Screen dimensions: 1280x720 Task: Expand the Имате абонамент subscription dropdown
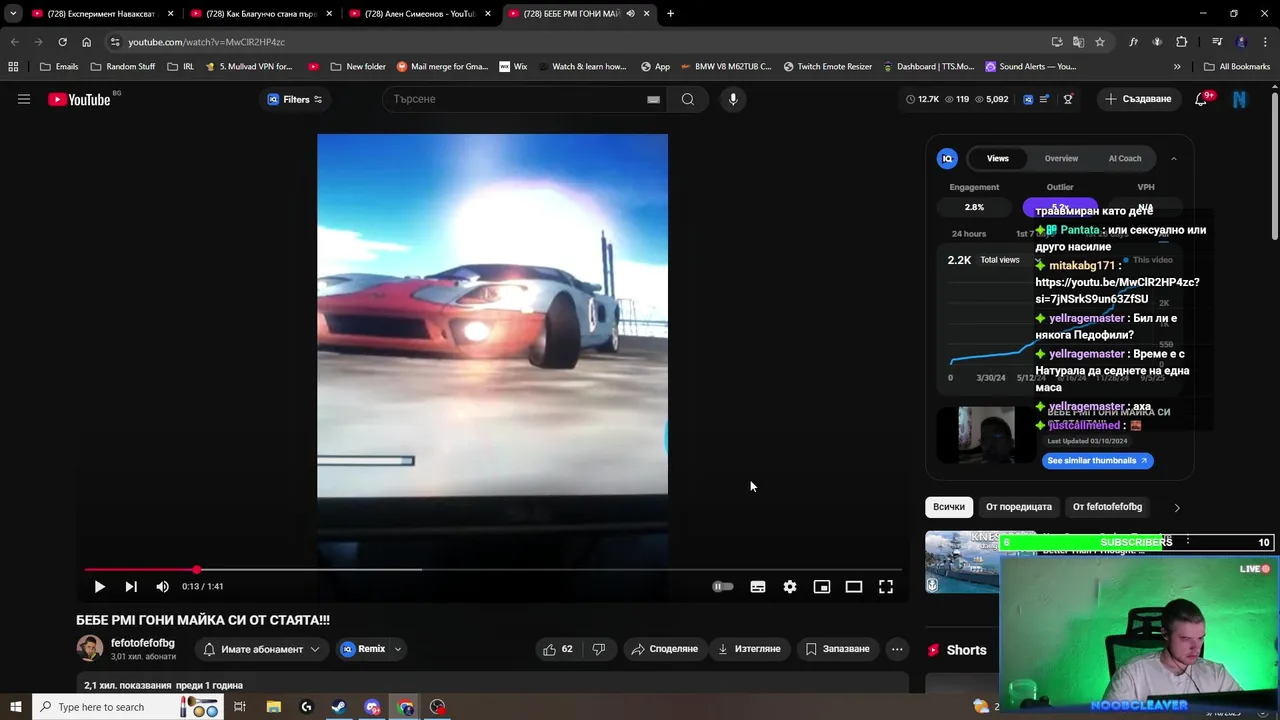coord(260,649)
